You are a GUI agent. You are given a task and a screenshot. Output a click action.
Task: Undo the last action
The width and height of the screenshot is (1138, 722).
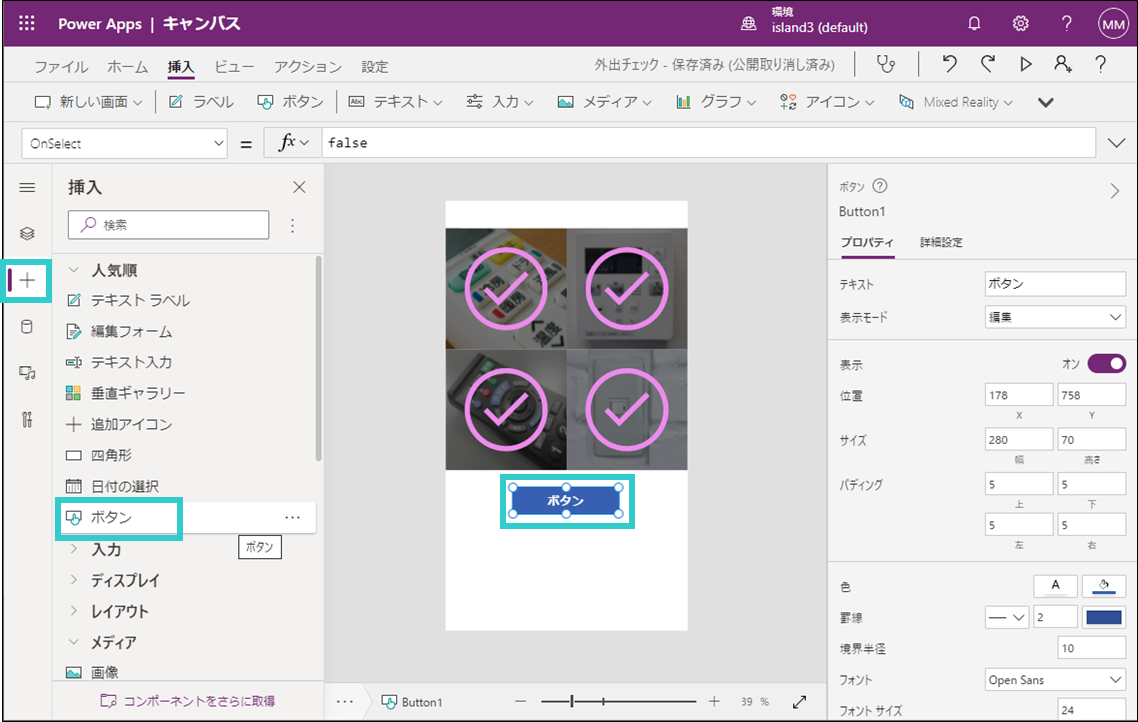point(949,64)
